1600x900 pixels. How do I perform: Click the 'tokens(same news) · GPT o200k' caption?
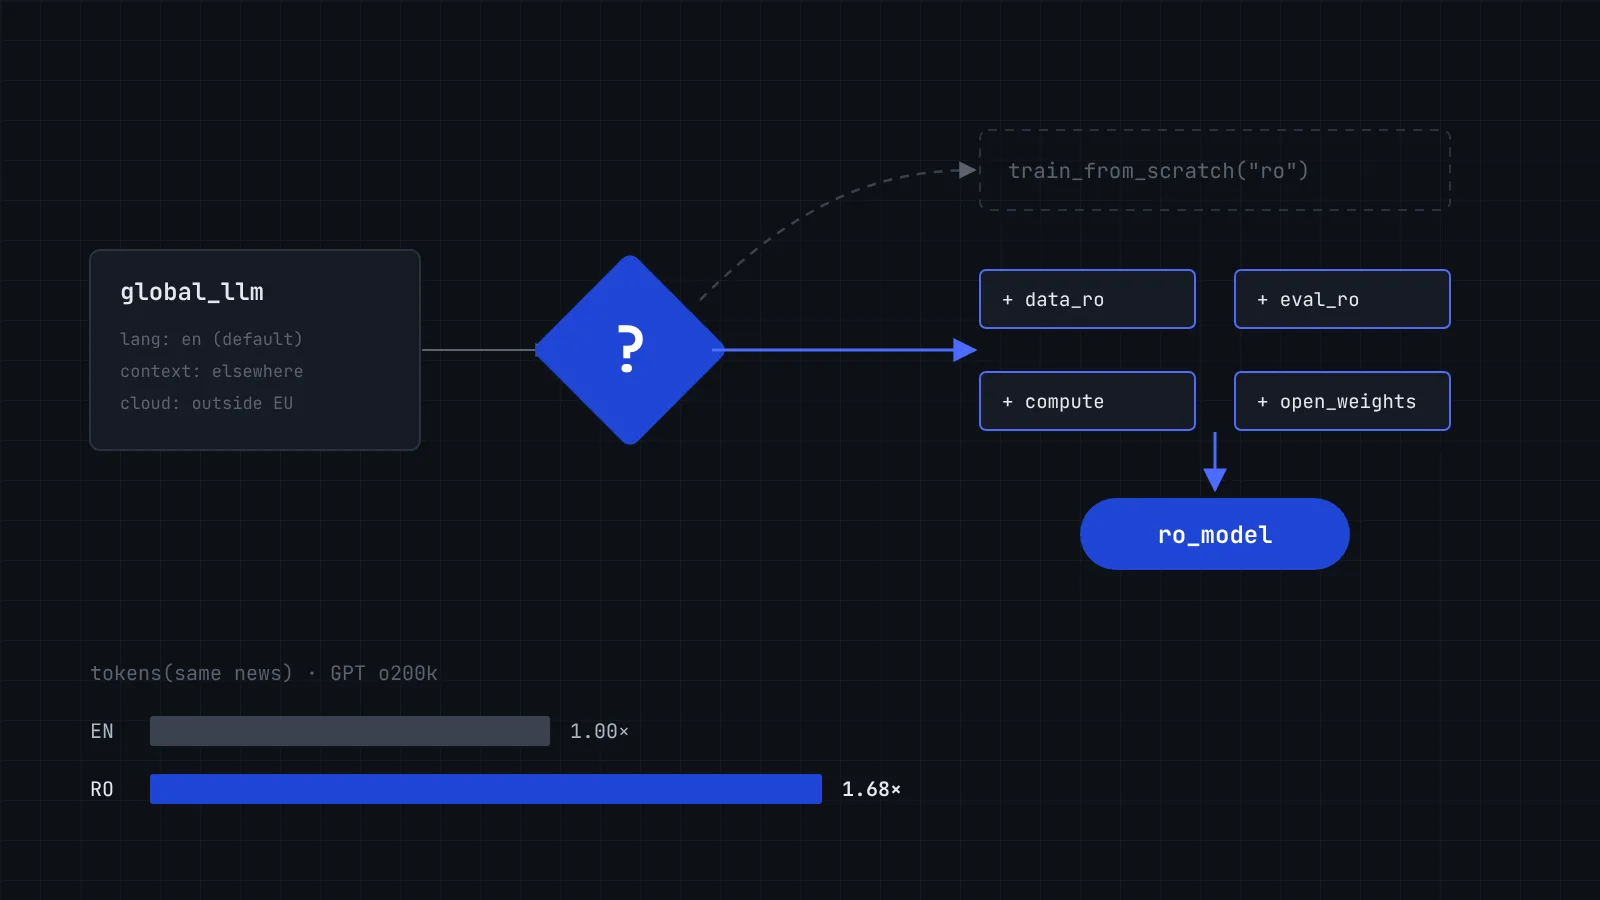pos(264,673)
